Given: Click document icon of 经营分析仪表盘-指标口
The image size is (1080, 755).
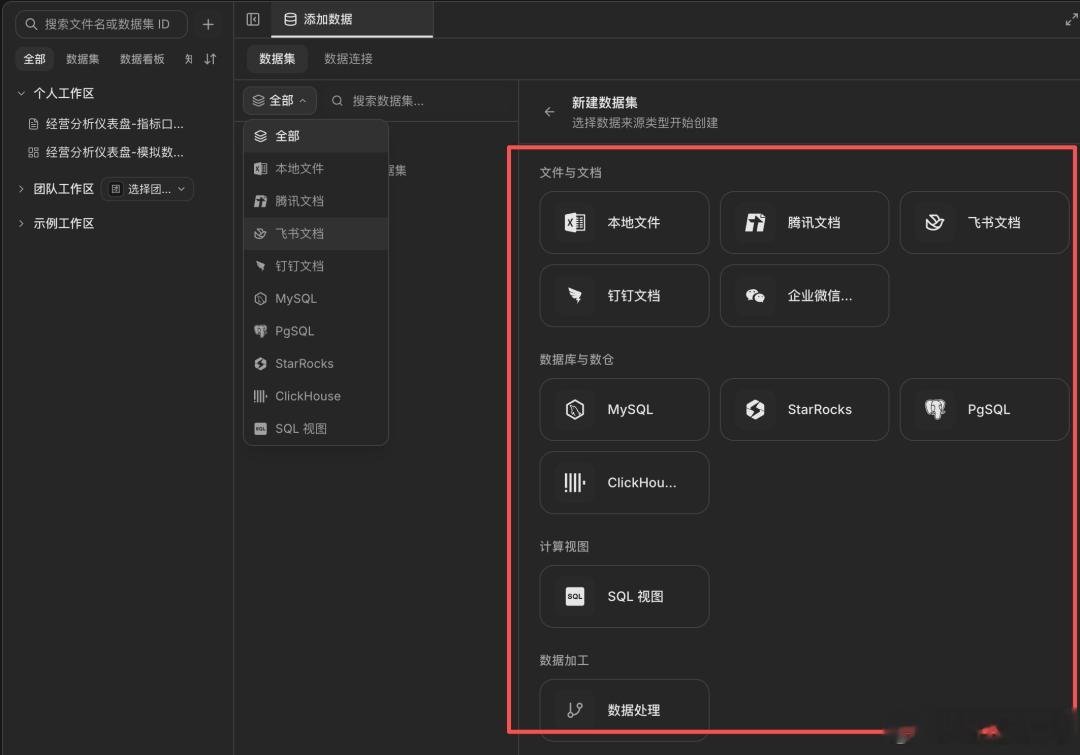Looking at the screenshot, I should [x=33, y=124].
